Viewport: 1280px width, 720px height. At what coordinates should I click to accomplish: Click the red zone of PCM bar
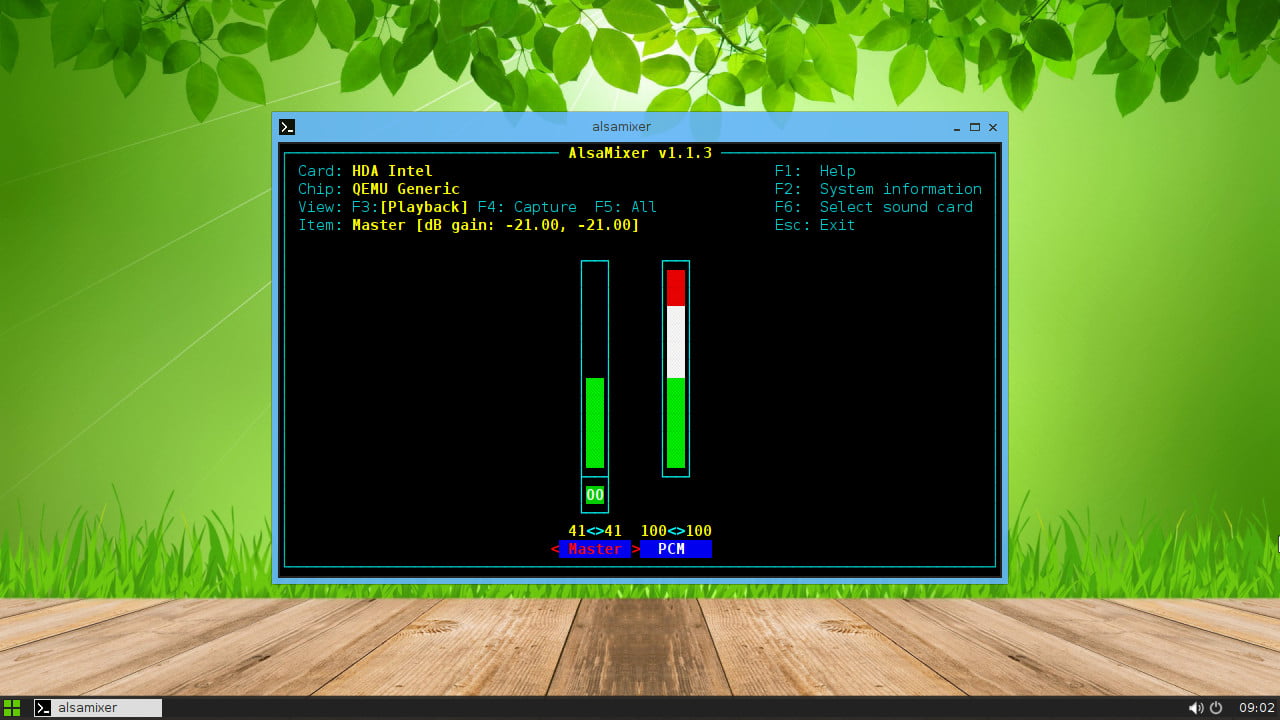click(676, 288)
